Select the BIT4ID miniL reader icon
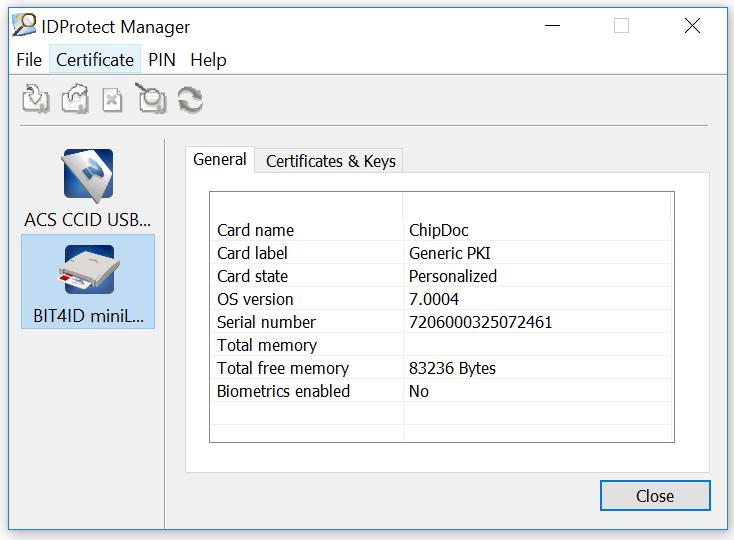Viewport: 734px width, 540px height. point(88,270)
